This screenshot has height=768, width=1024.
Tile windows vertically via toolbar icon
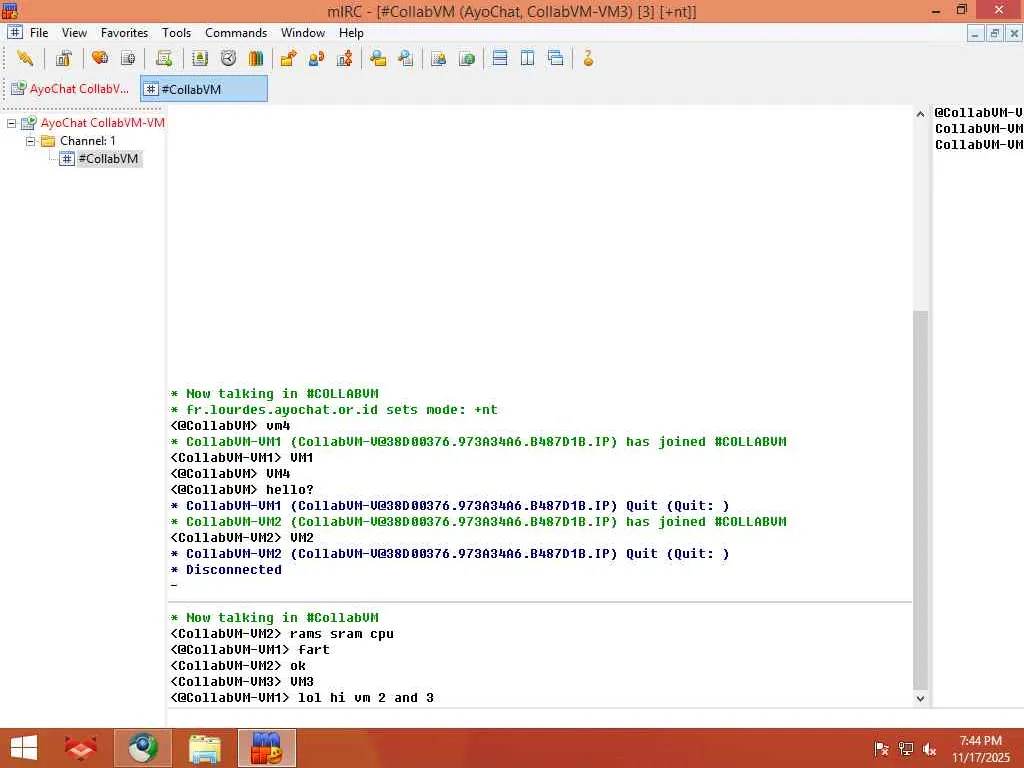[x=528, y=58]
